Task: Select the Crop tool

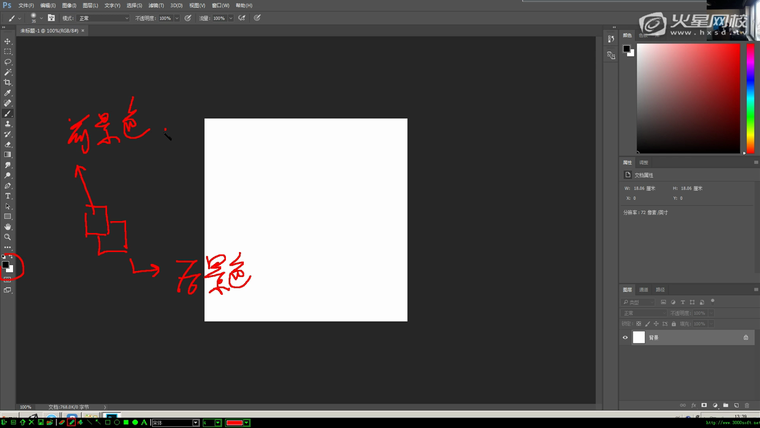Action: (x=8, y=83)
